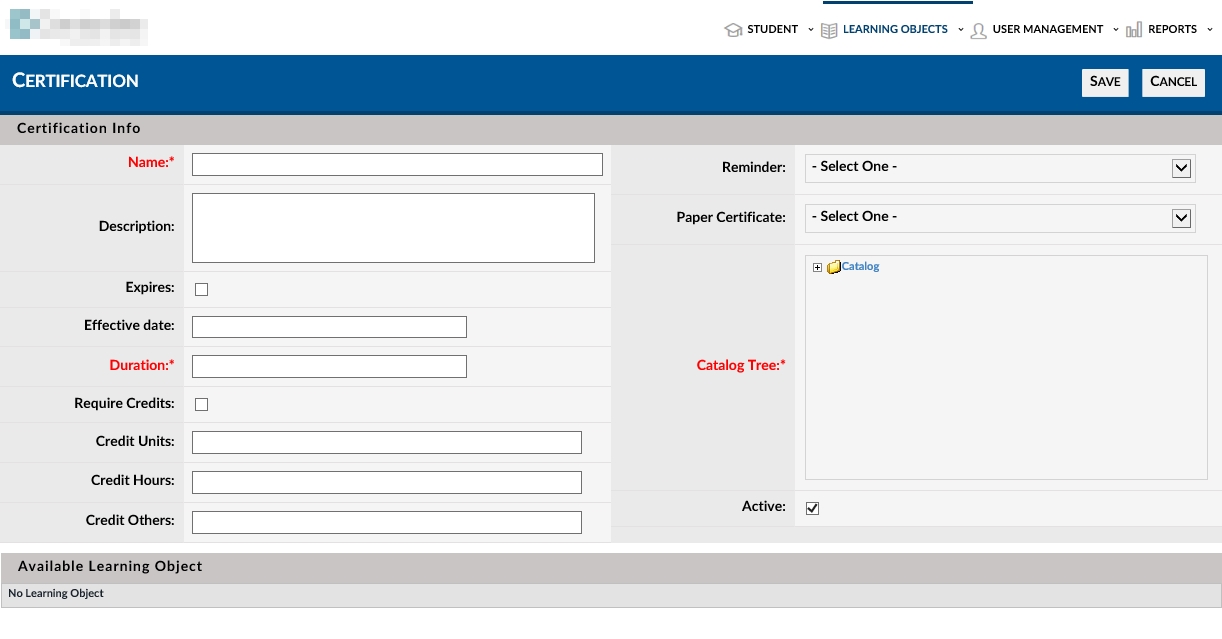The height and width of the screenshot is (639, 1222).
Task: Enable the Require Credits checkbox
Action: (201, 405)
